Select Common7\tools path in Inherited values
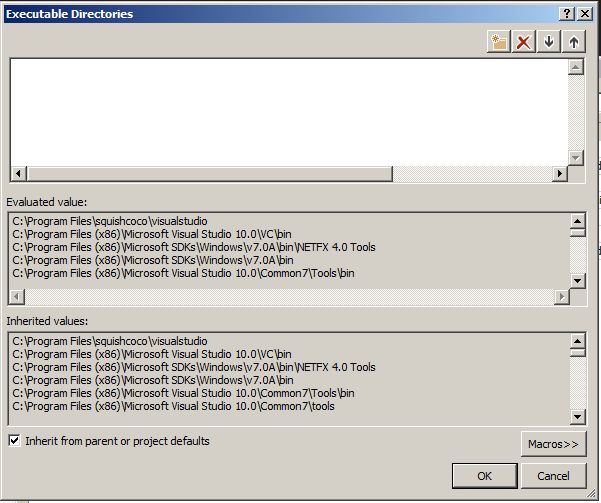 tap(173, 406)
